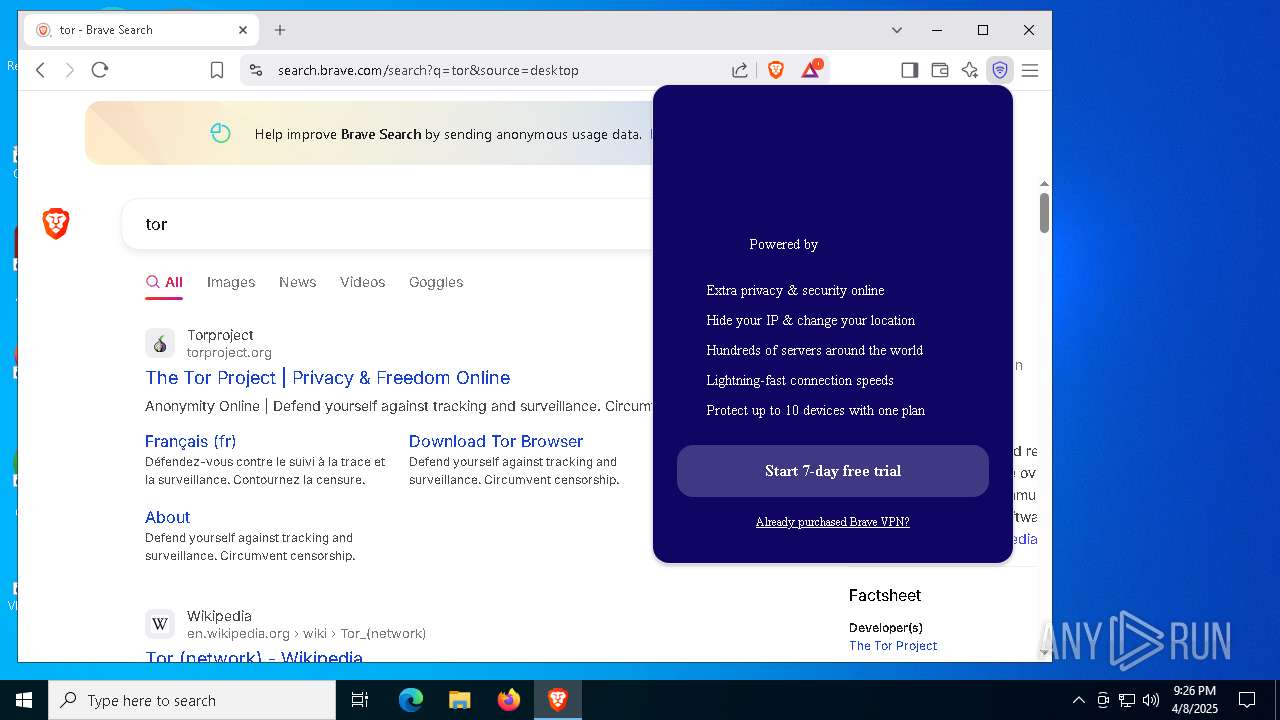Open the Brave main hamburger menu
The image size is (1280, 720).
point(1030,70)
